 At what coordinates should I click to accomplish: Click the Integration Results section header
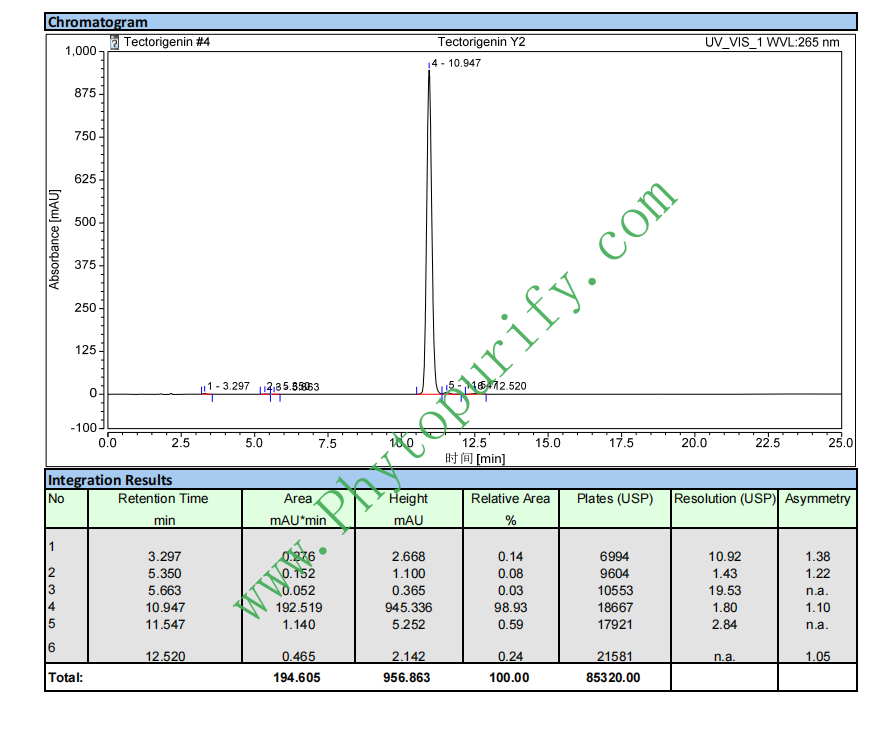click(110, 480)
